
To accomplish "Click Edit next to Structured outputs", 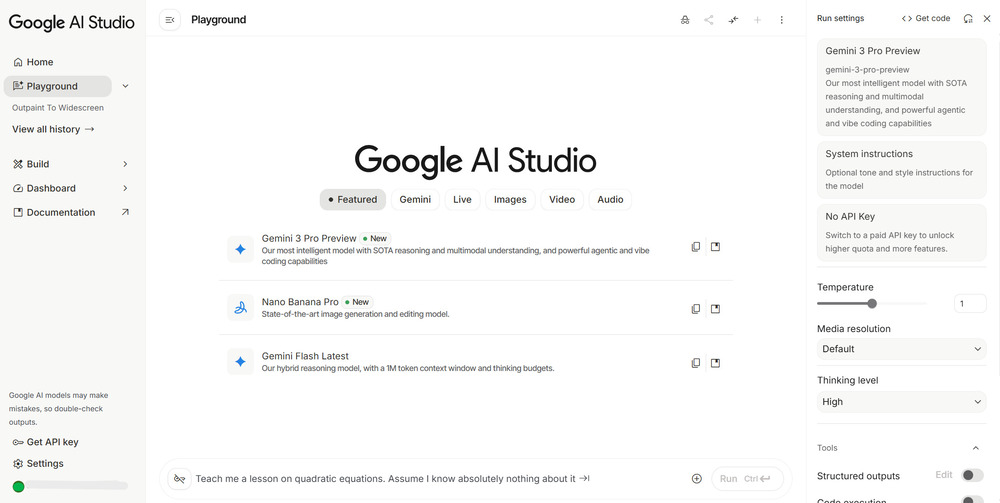I will pyautogui.click(x=944, y=475).
